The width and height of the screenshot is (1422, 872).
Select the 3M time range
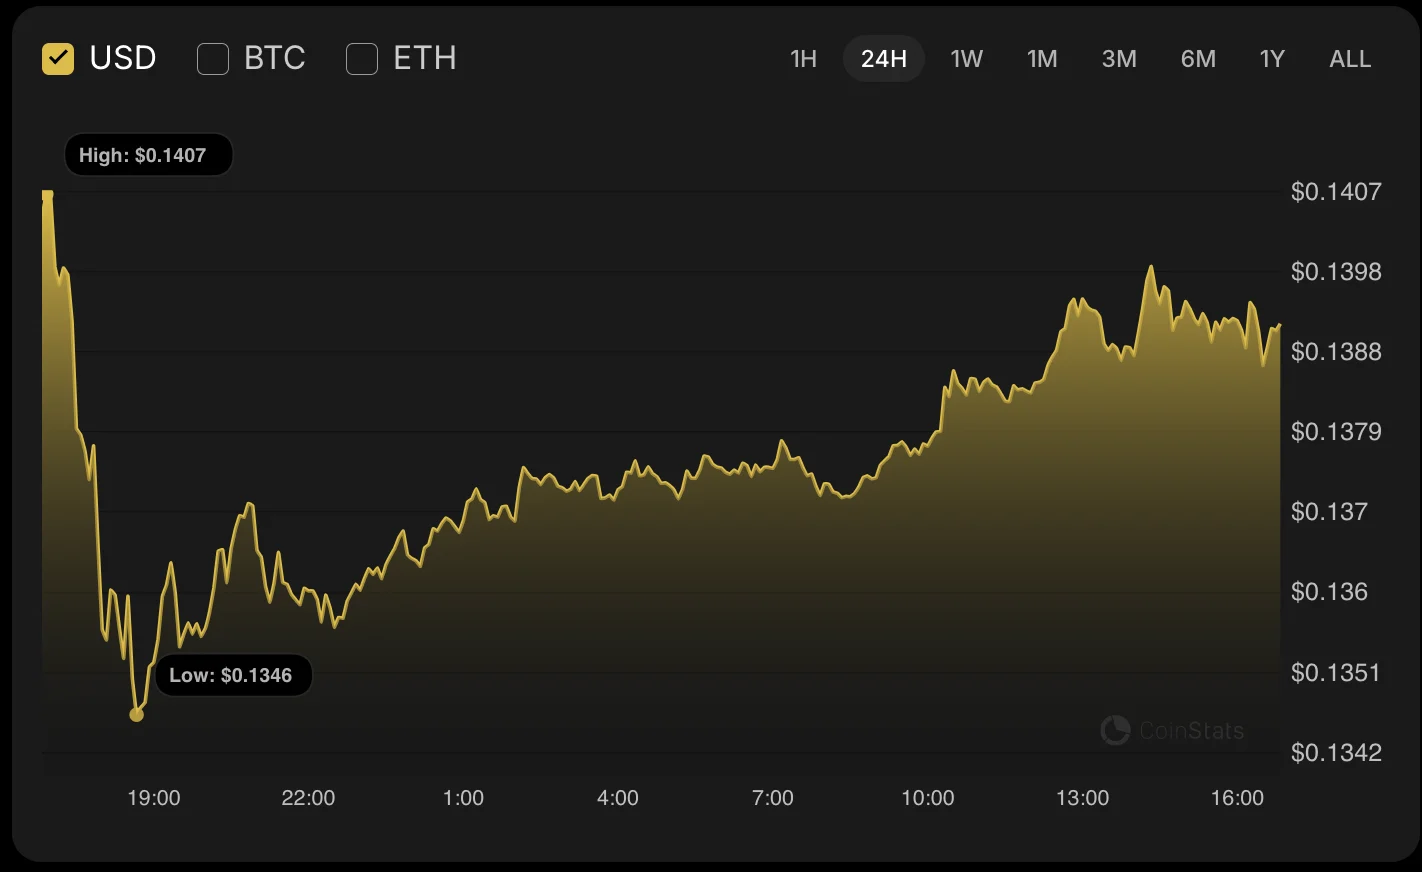pos(1119,59)
